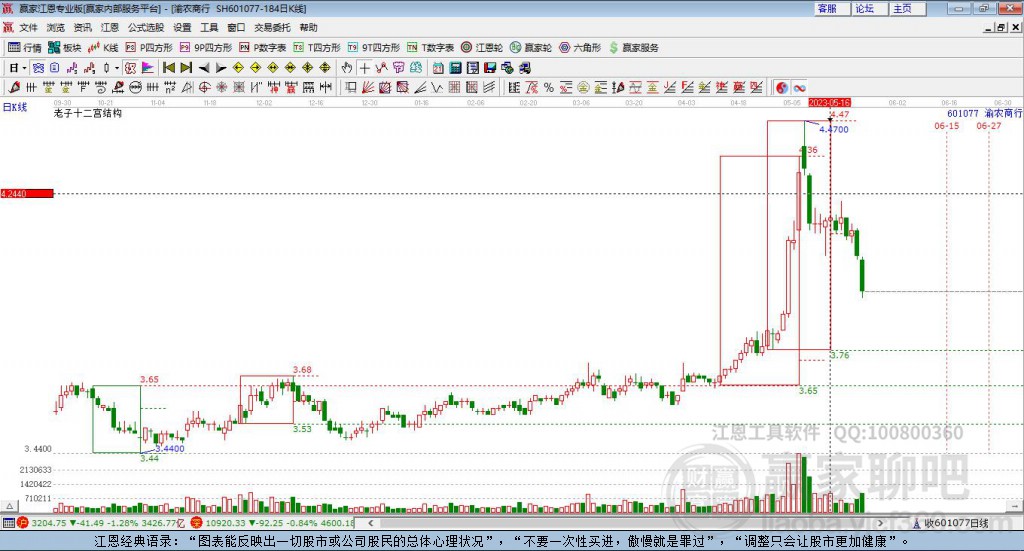Expand the volume panel triangle button

pos(9,506)
